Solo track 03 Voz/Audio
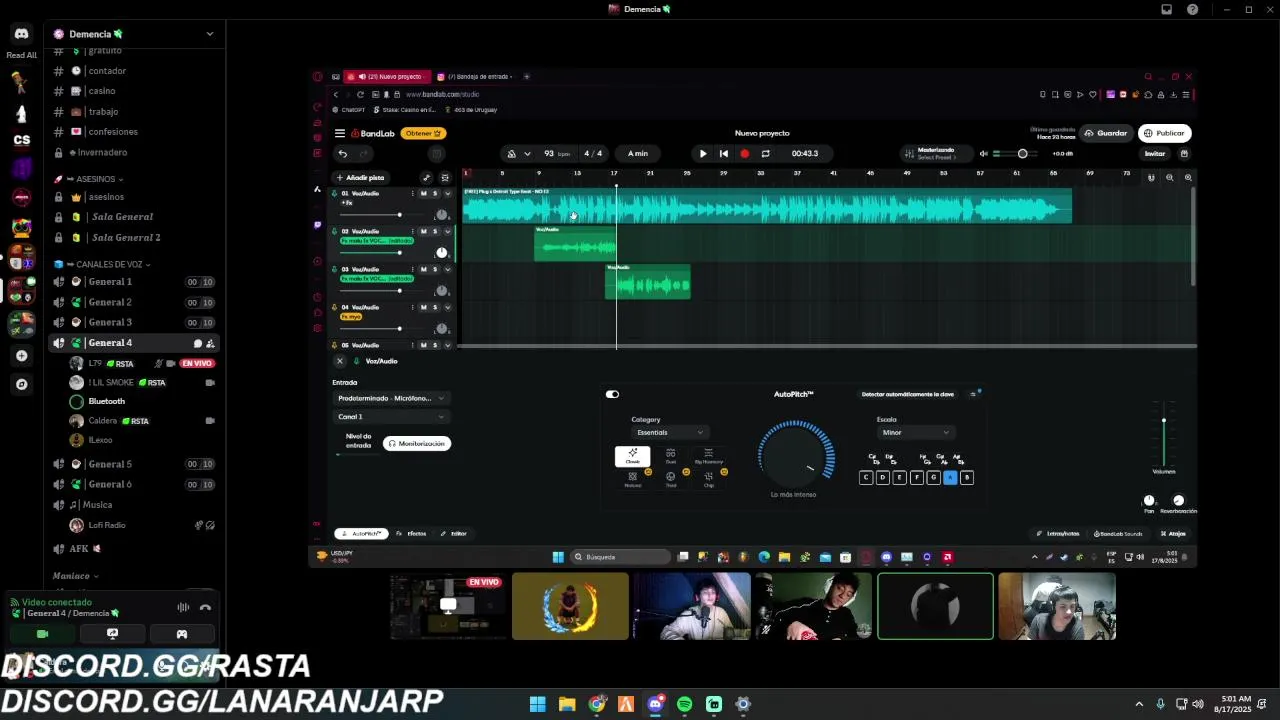This screenshot has height=720, width=1280. click(435, 270)
